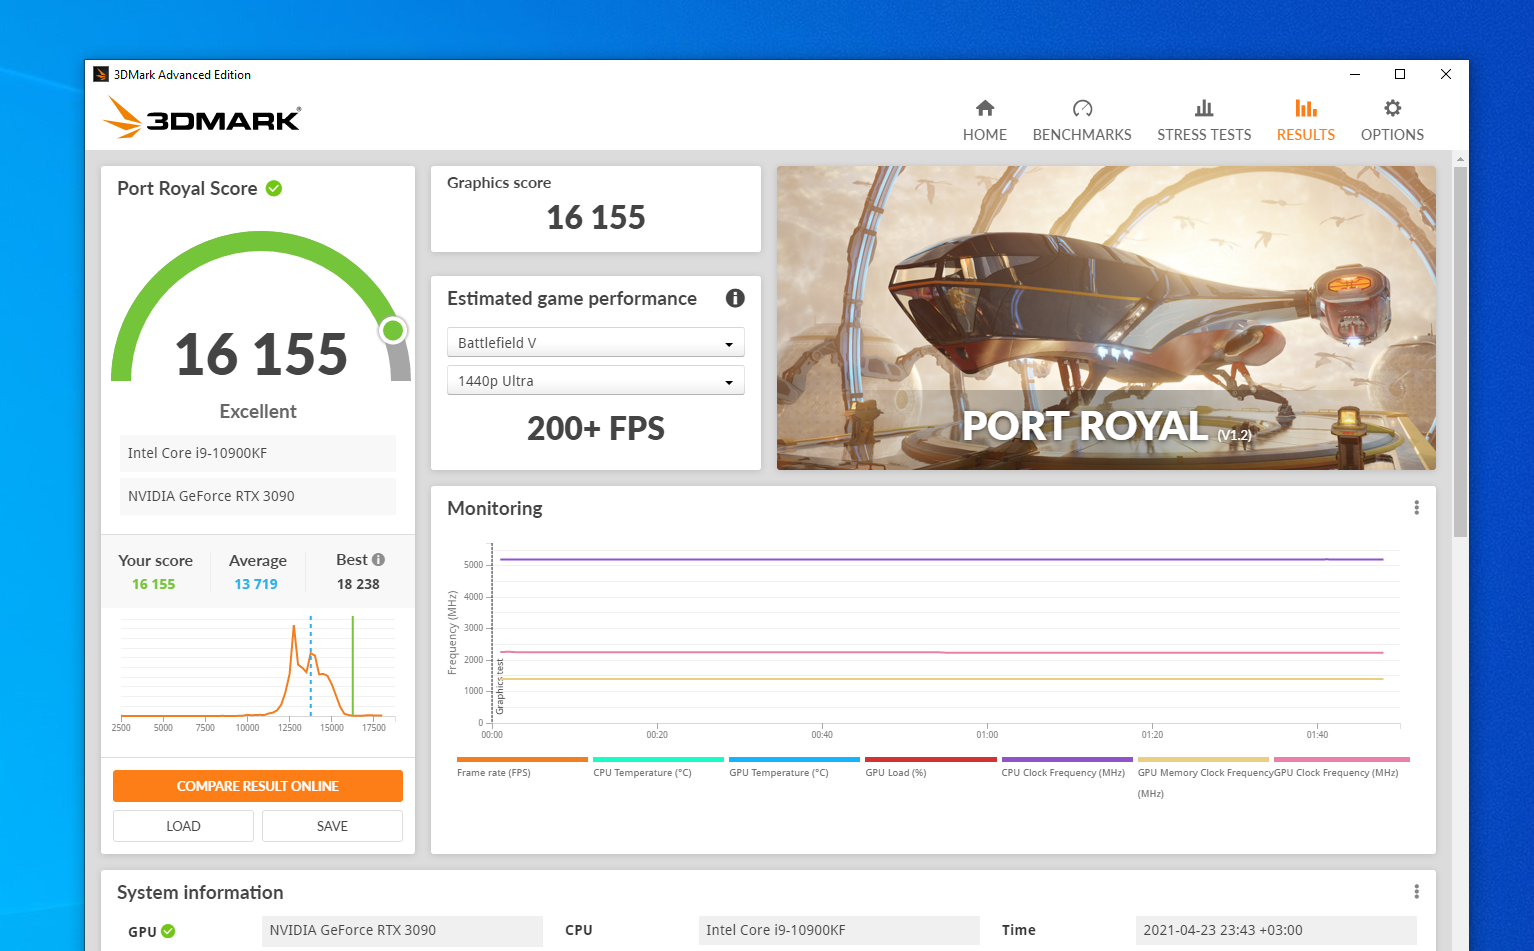This screenshot has width=1534, height=951.
Task: Click the info icon beside Estimated game performance
Action: pyautogui.click(x=735, y=298)
